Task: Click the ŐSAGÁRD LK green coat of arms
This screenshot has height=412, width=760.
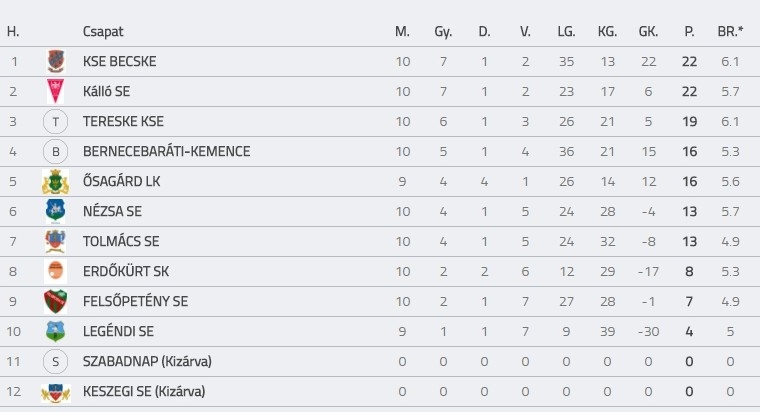Action: point(55,182)
